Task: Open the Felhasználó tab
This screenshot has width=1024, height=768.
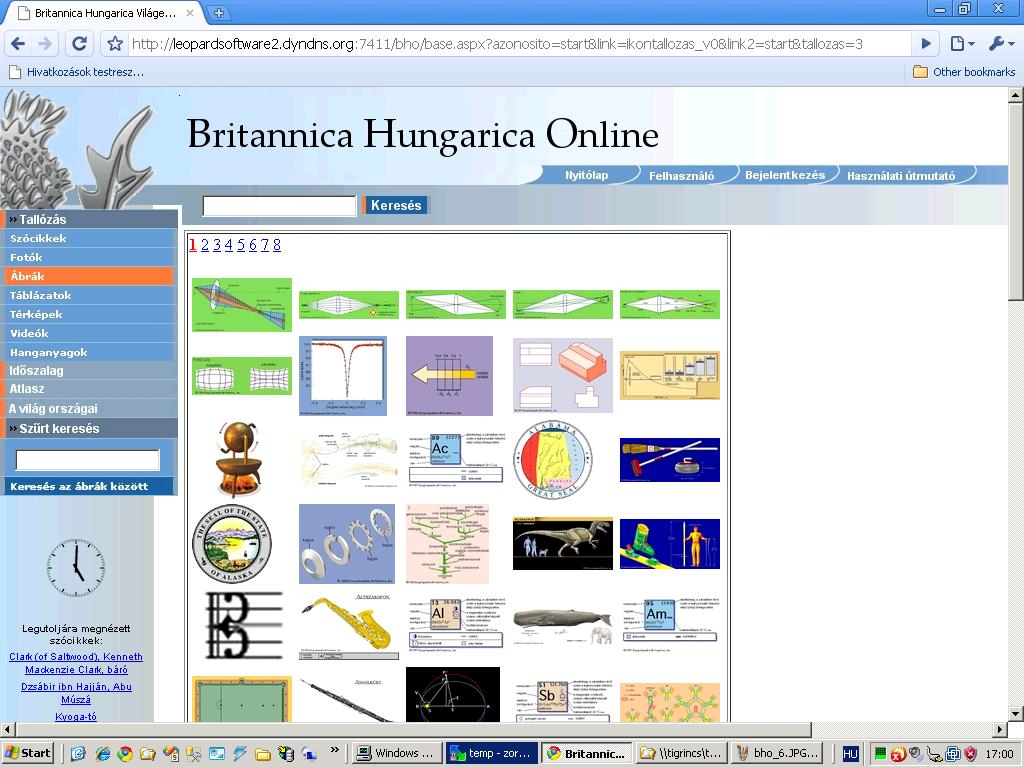Action: pos(681,176)
